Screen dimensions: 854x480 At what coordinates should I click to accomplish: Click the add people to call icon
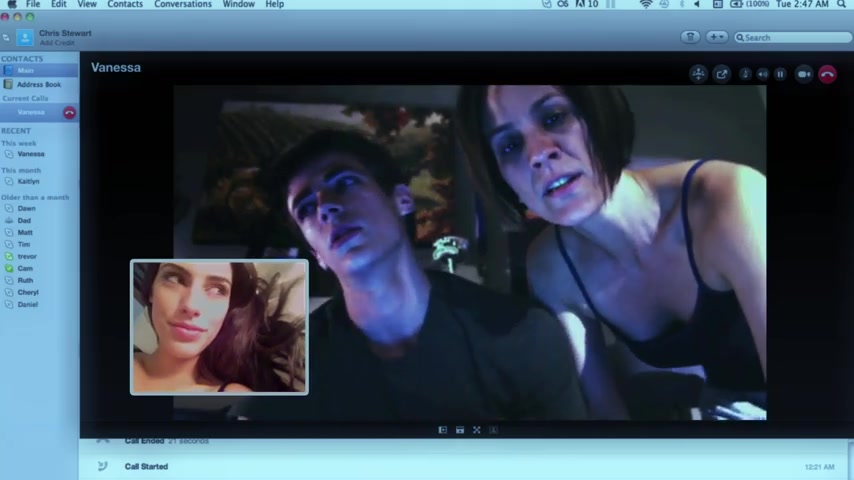[x=698, y=74]
